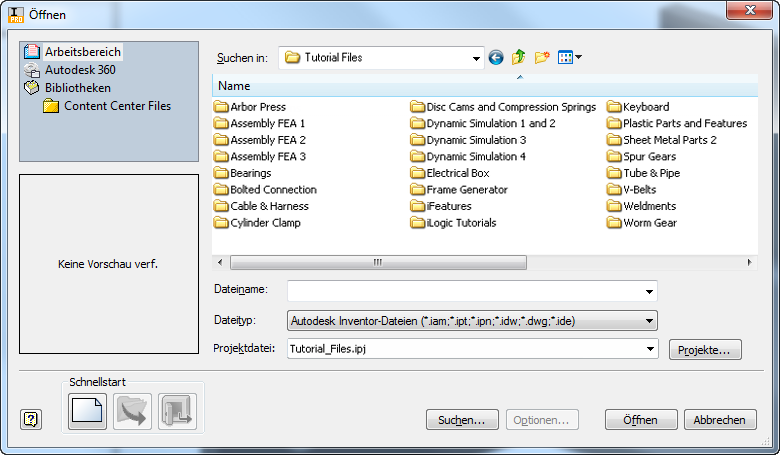Select the V-Belts folder
This screenshot has height=455, width=780.
[x=632, y=189]
